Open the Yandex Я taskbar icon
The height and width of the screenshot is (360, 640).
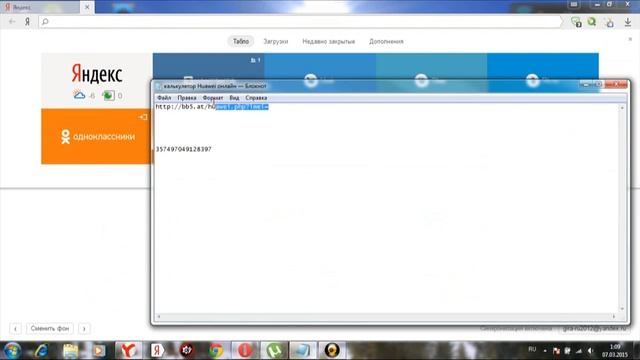[157, 350]
